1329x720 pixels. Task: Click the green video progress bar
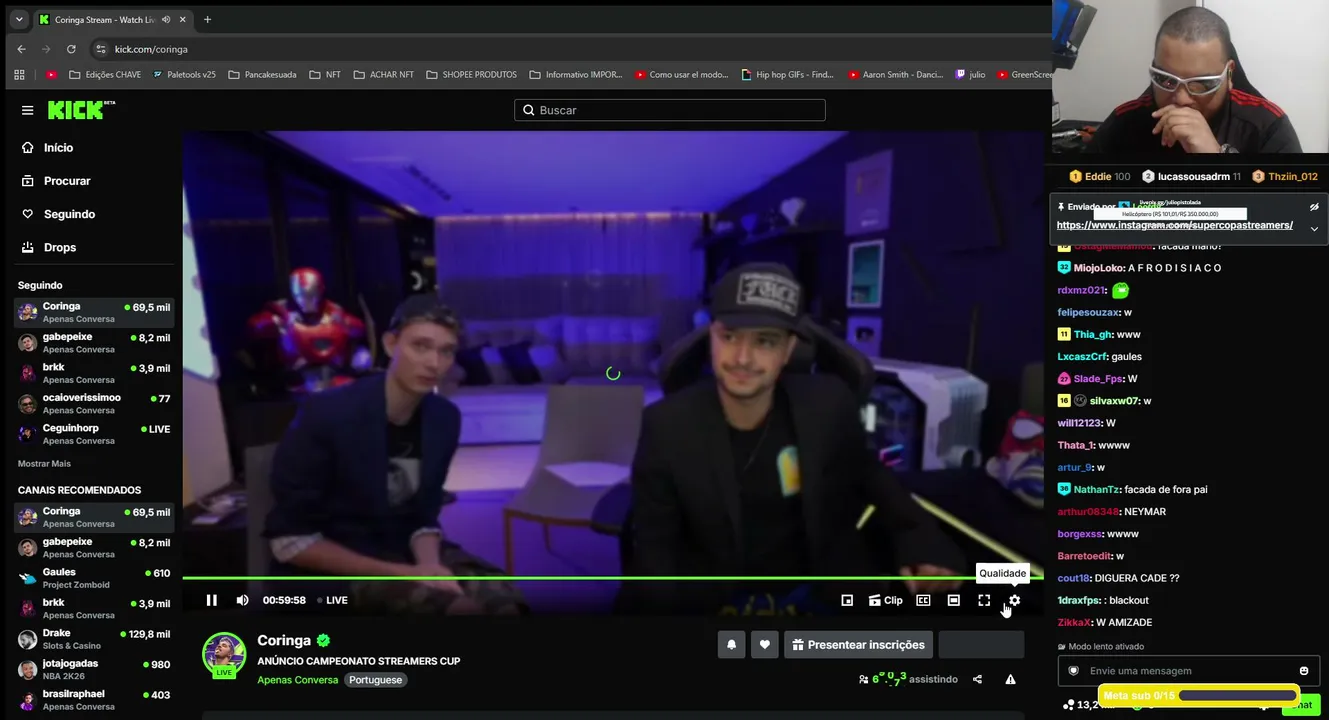[612, 578]
